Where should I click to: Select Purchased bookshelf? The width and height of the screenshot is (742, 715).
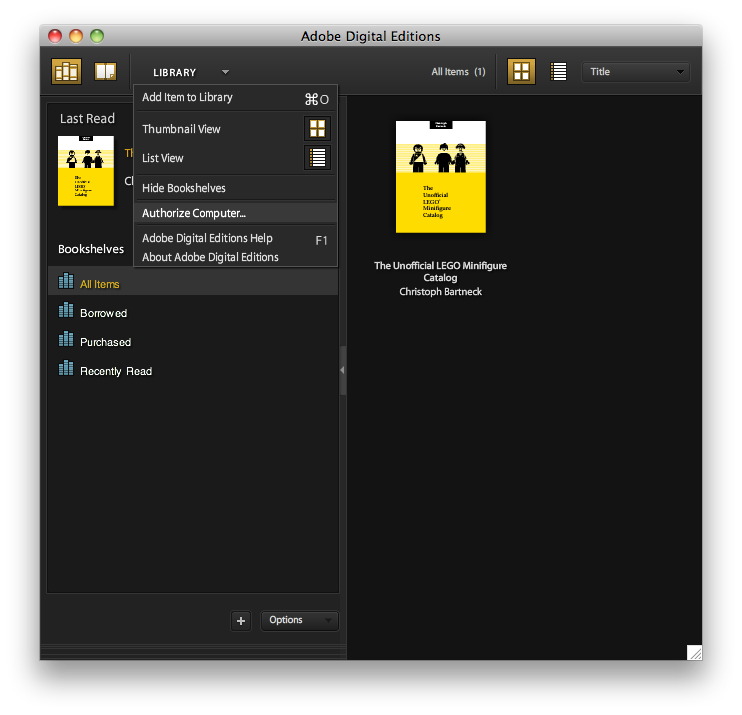click(193, 341)
